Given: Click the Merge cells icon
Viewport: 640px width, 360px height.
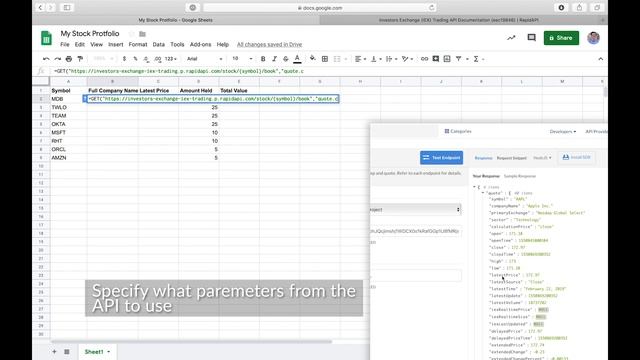Looking at the screenshot, I should (337, 59).
